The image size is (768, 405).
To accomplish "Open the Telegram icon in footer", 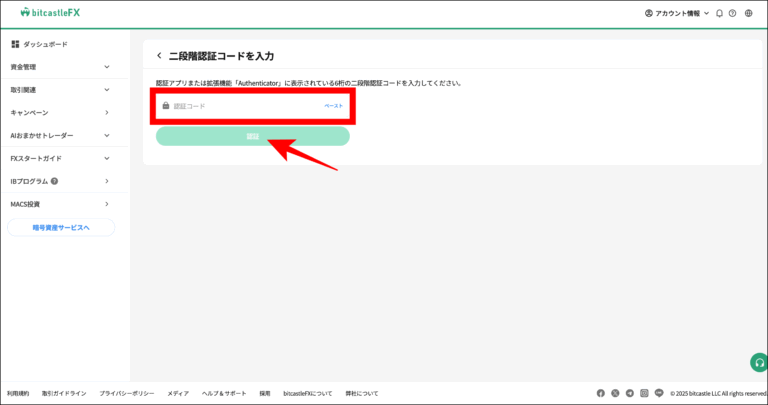I will (630, 393).
